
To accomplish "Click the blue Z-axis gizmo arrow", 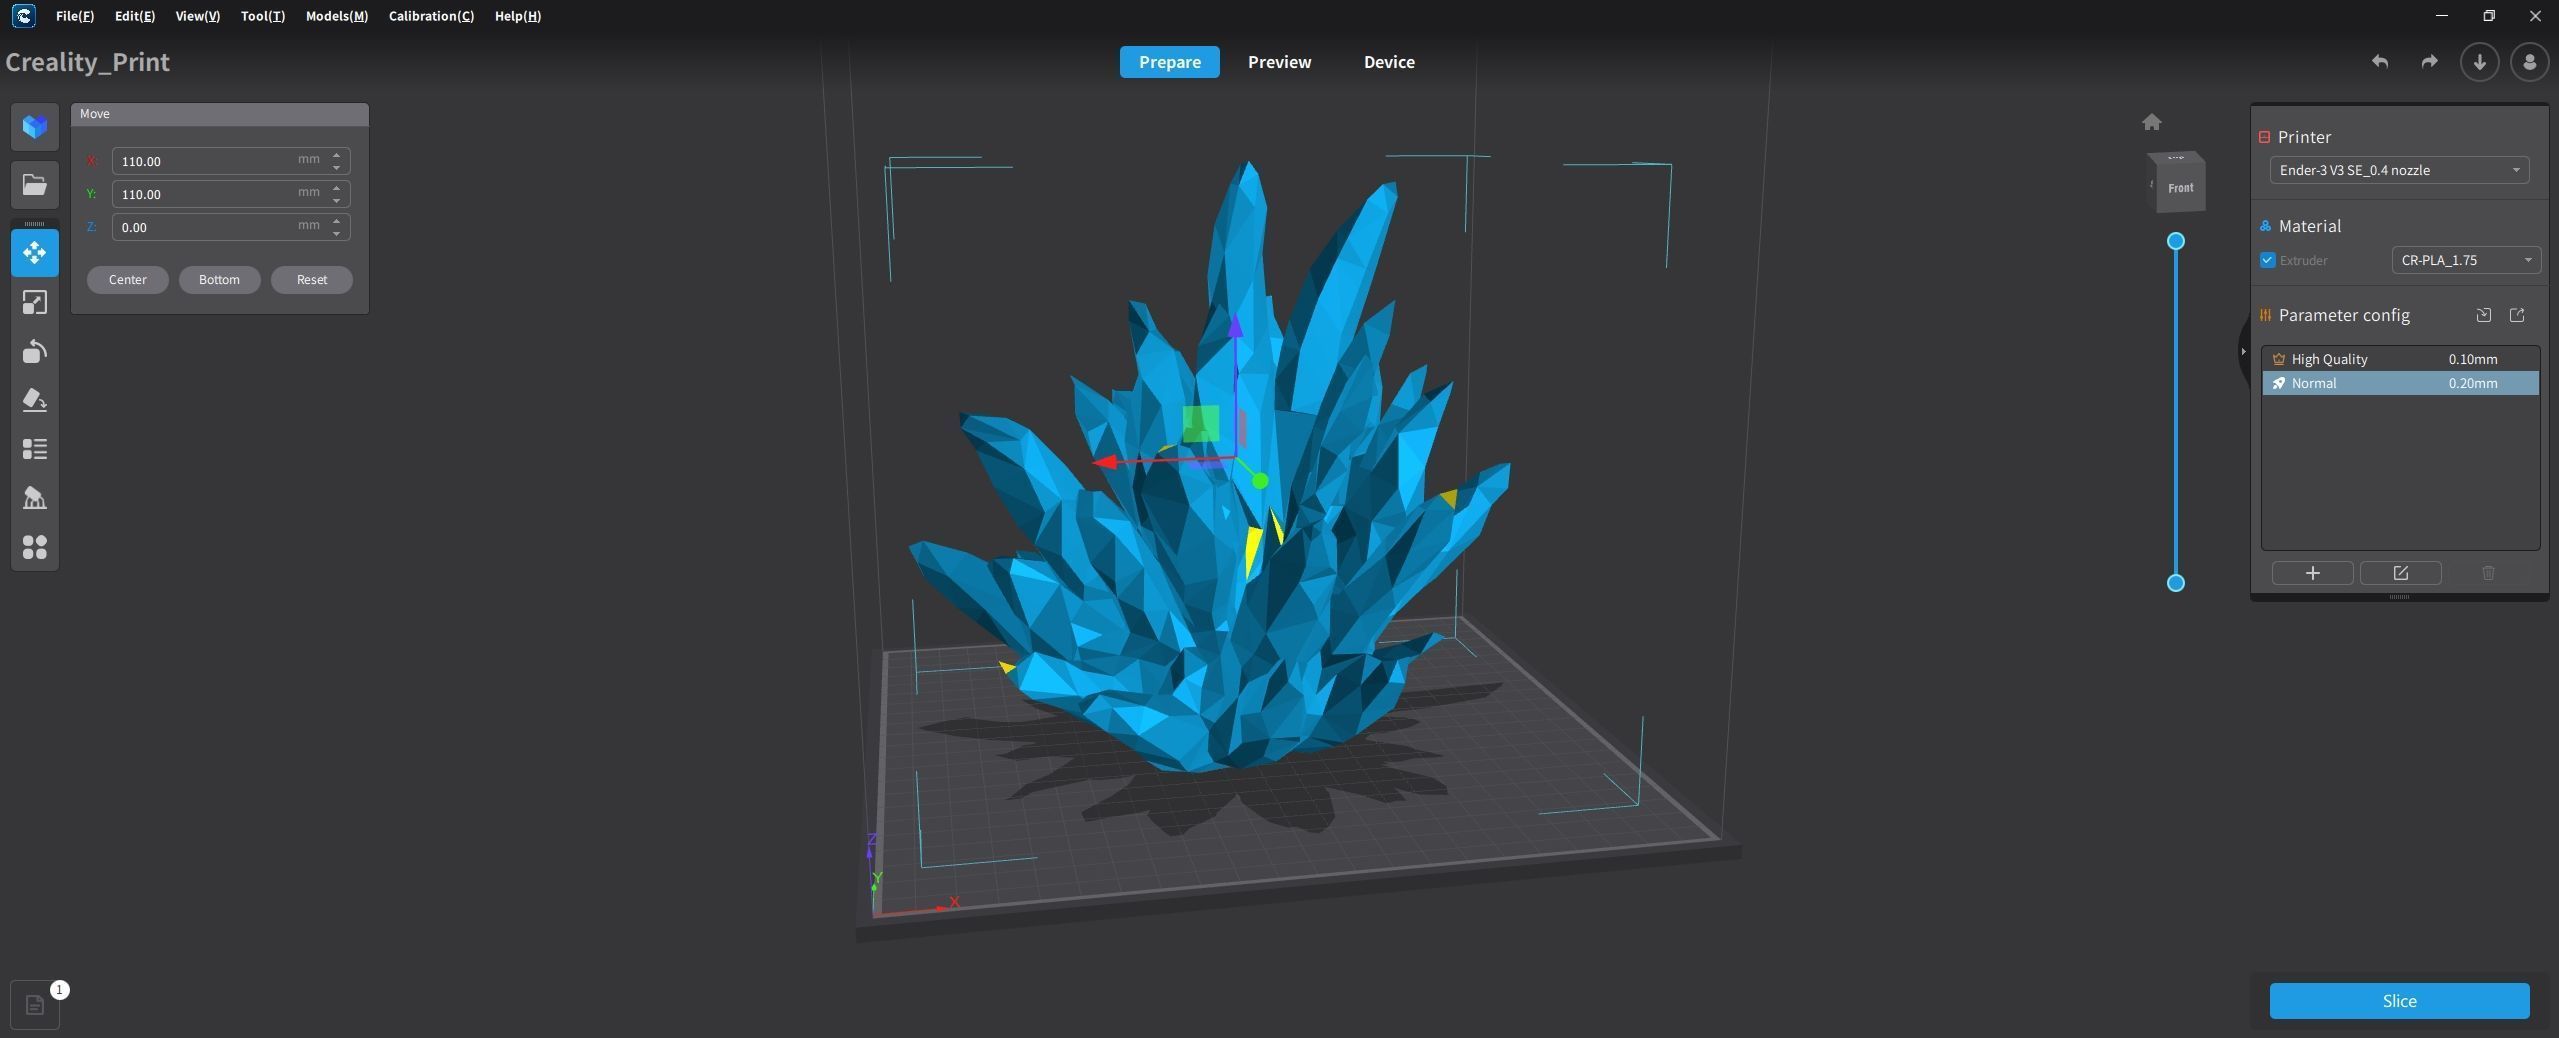I will 1236,326.
